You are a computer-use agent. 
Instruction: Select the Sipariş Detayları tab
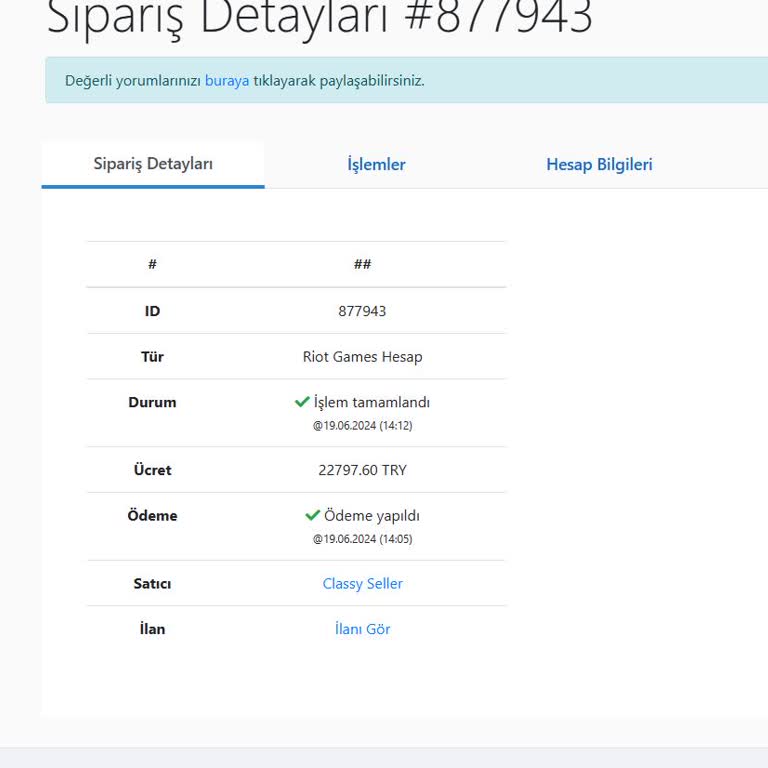coord(153,164)
